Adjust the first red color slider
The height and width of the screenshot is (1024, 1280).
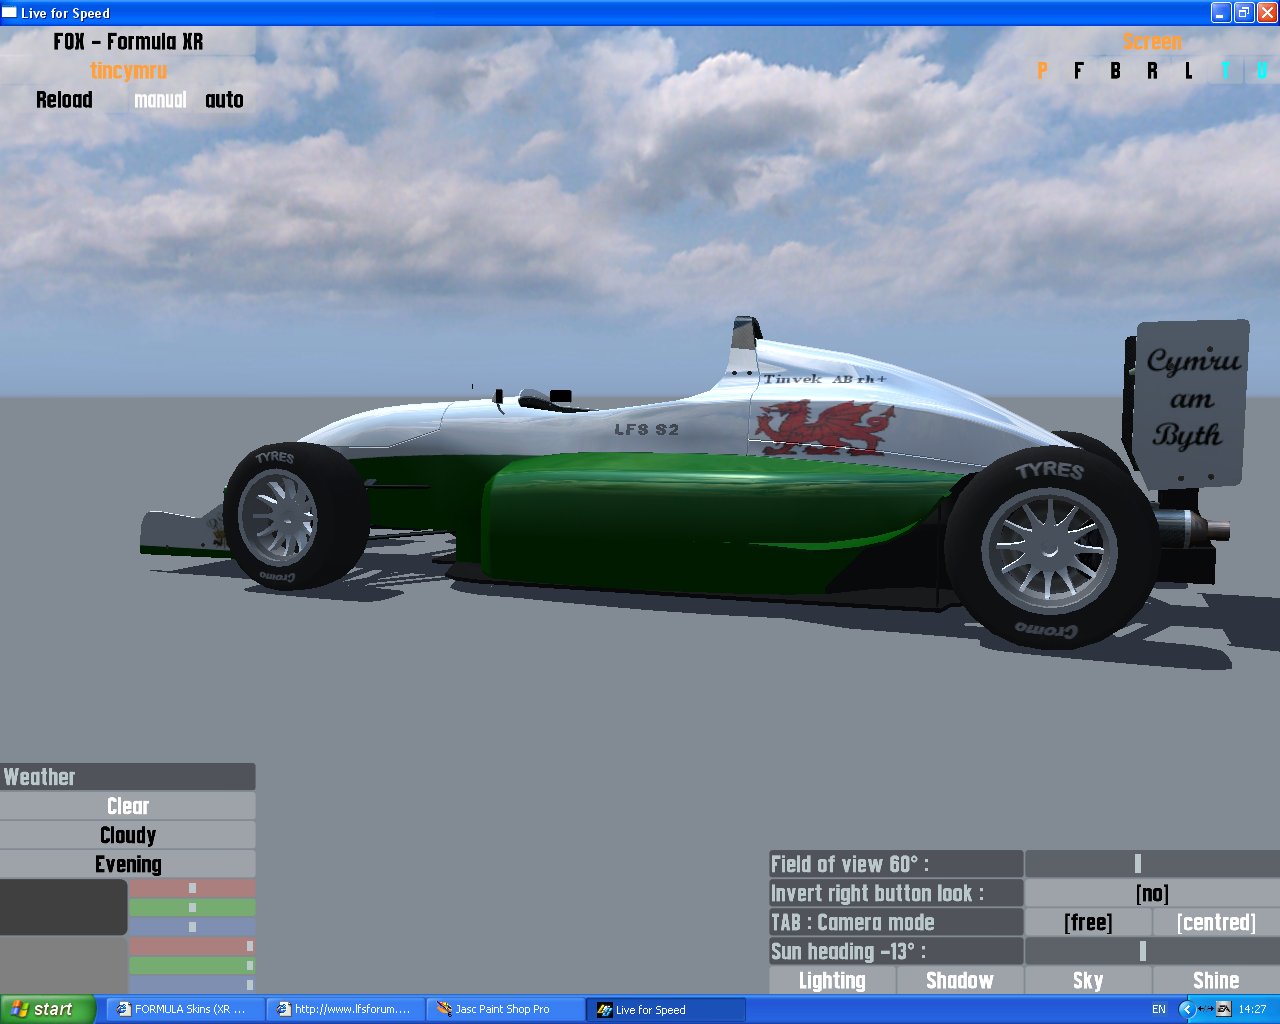tap(192, 888)
